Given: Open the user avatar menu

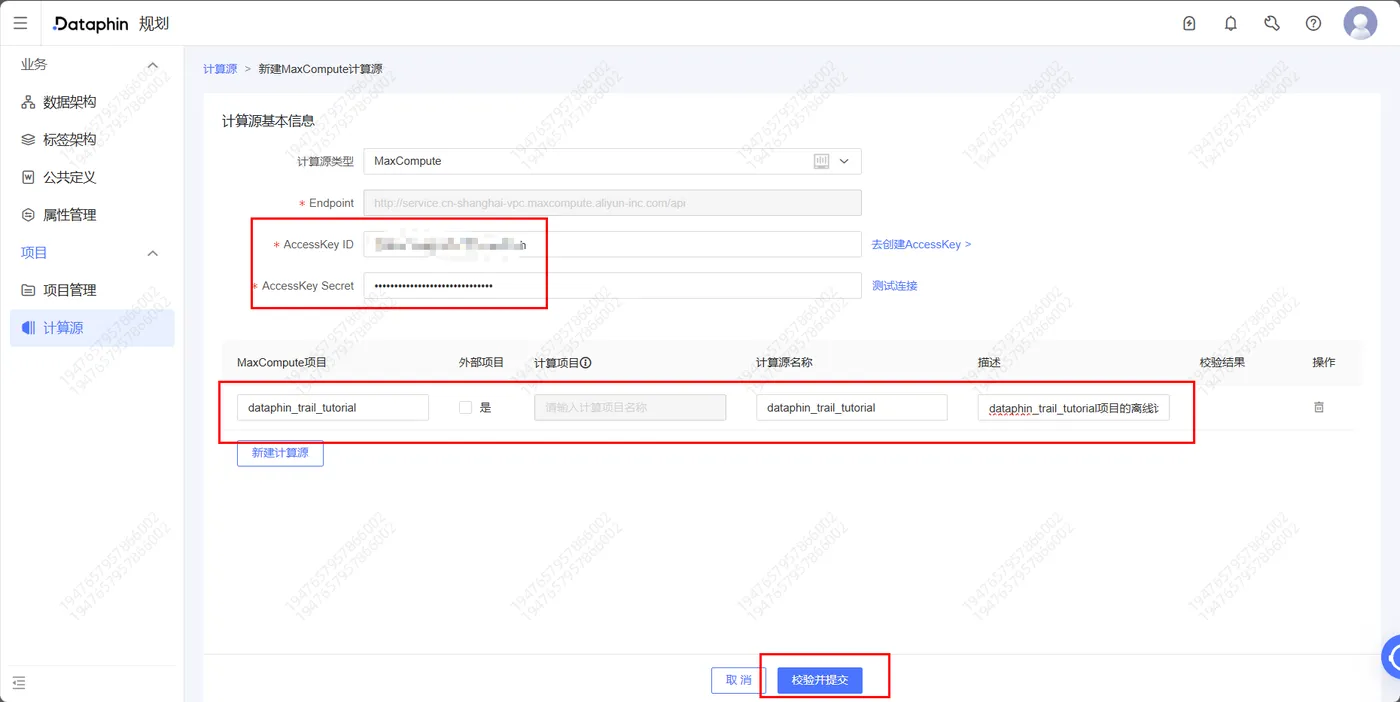Looking at the screenshot, I should (x=1360, y=23).
